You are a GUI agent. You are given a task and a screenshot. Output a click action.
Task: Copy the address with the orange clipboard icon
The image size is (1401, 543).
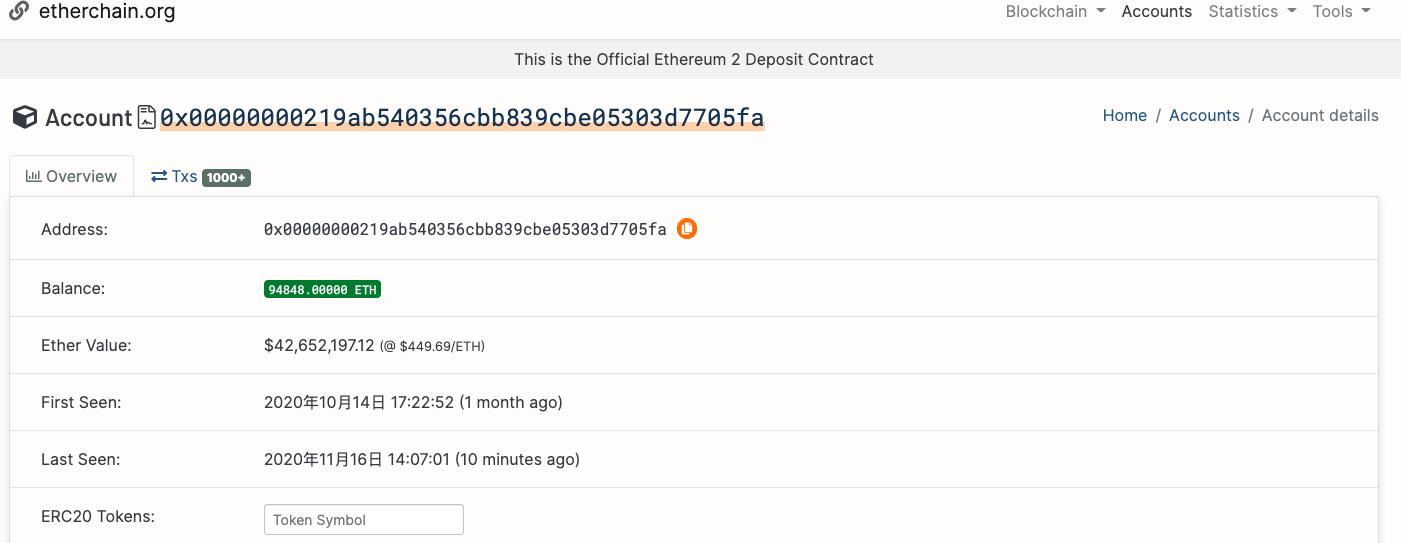[x=687, y=229]
